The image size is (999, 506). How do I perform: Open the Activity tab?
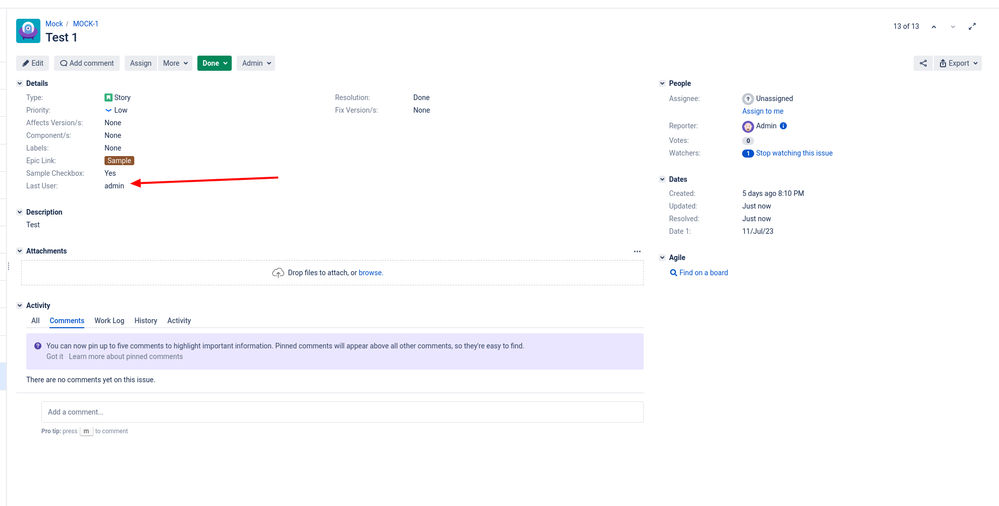(x=179, y=321)
